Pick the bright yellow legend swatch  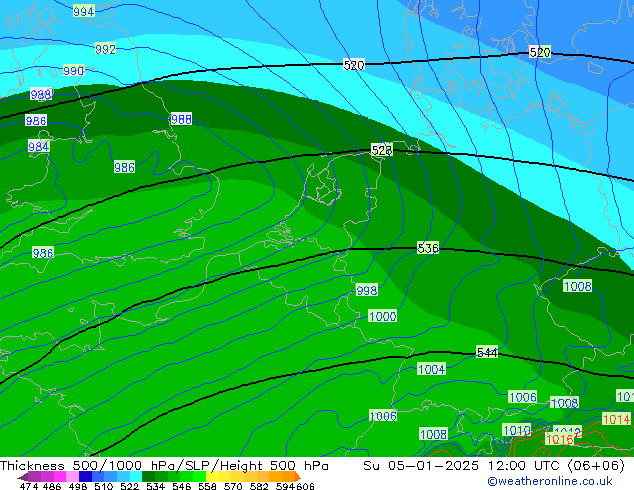[212, 476]
